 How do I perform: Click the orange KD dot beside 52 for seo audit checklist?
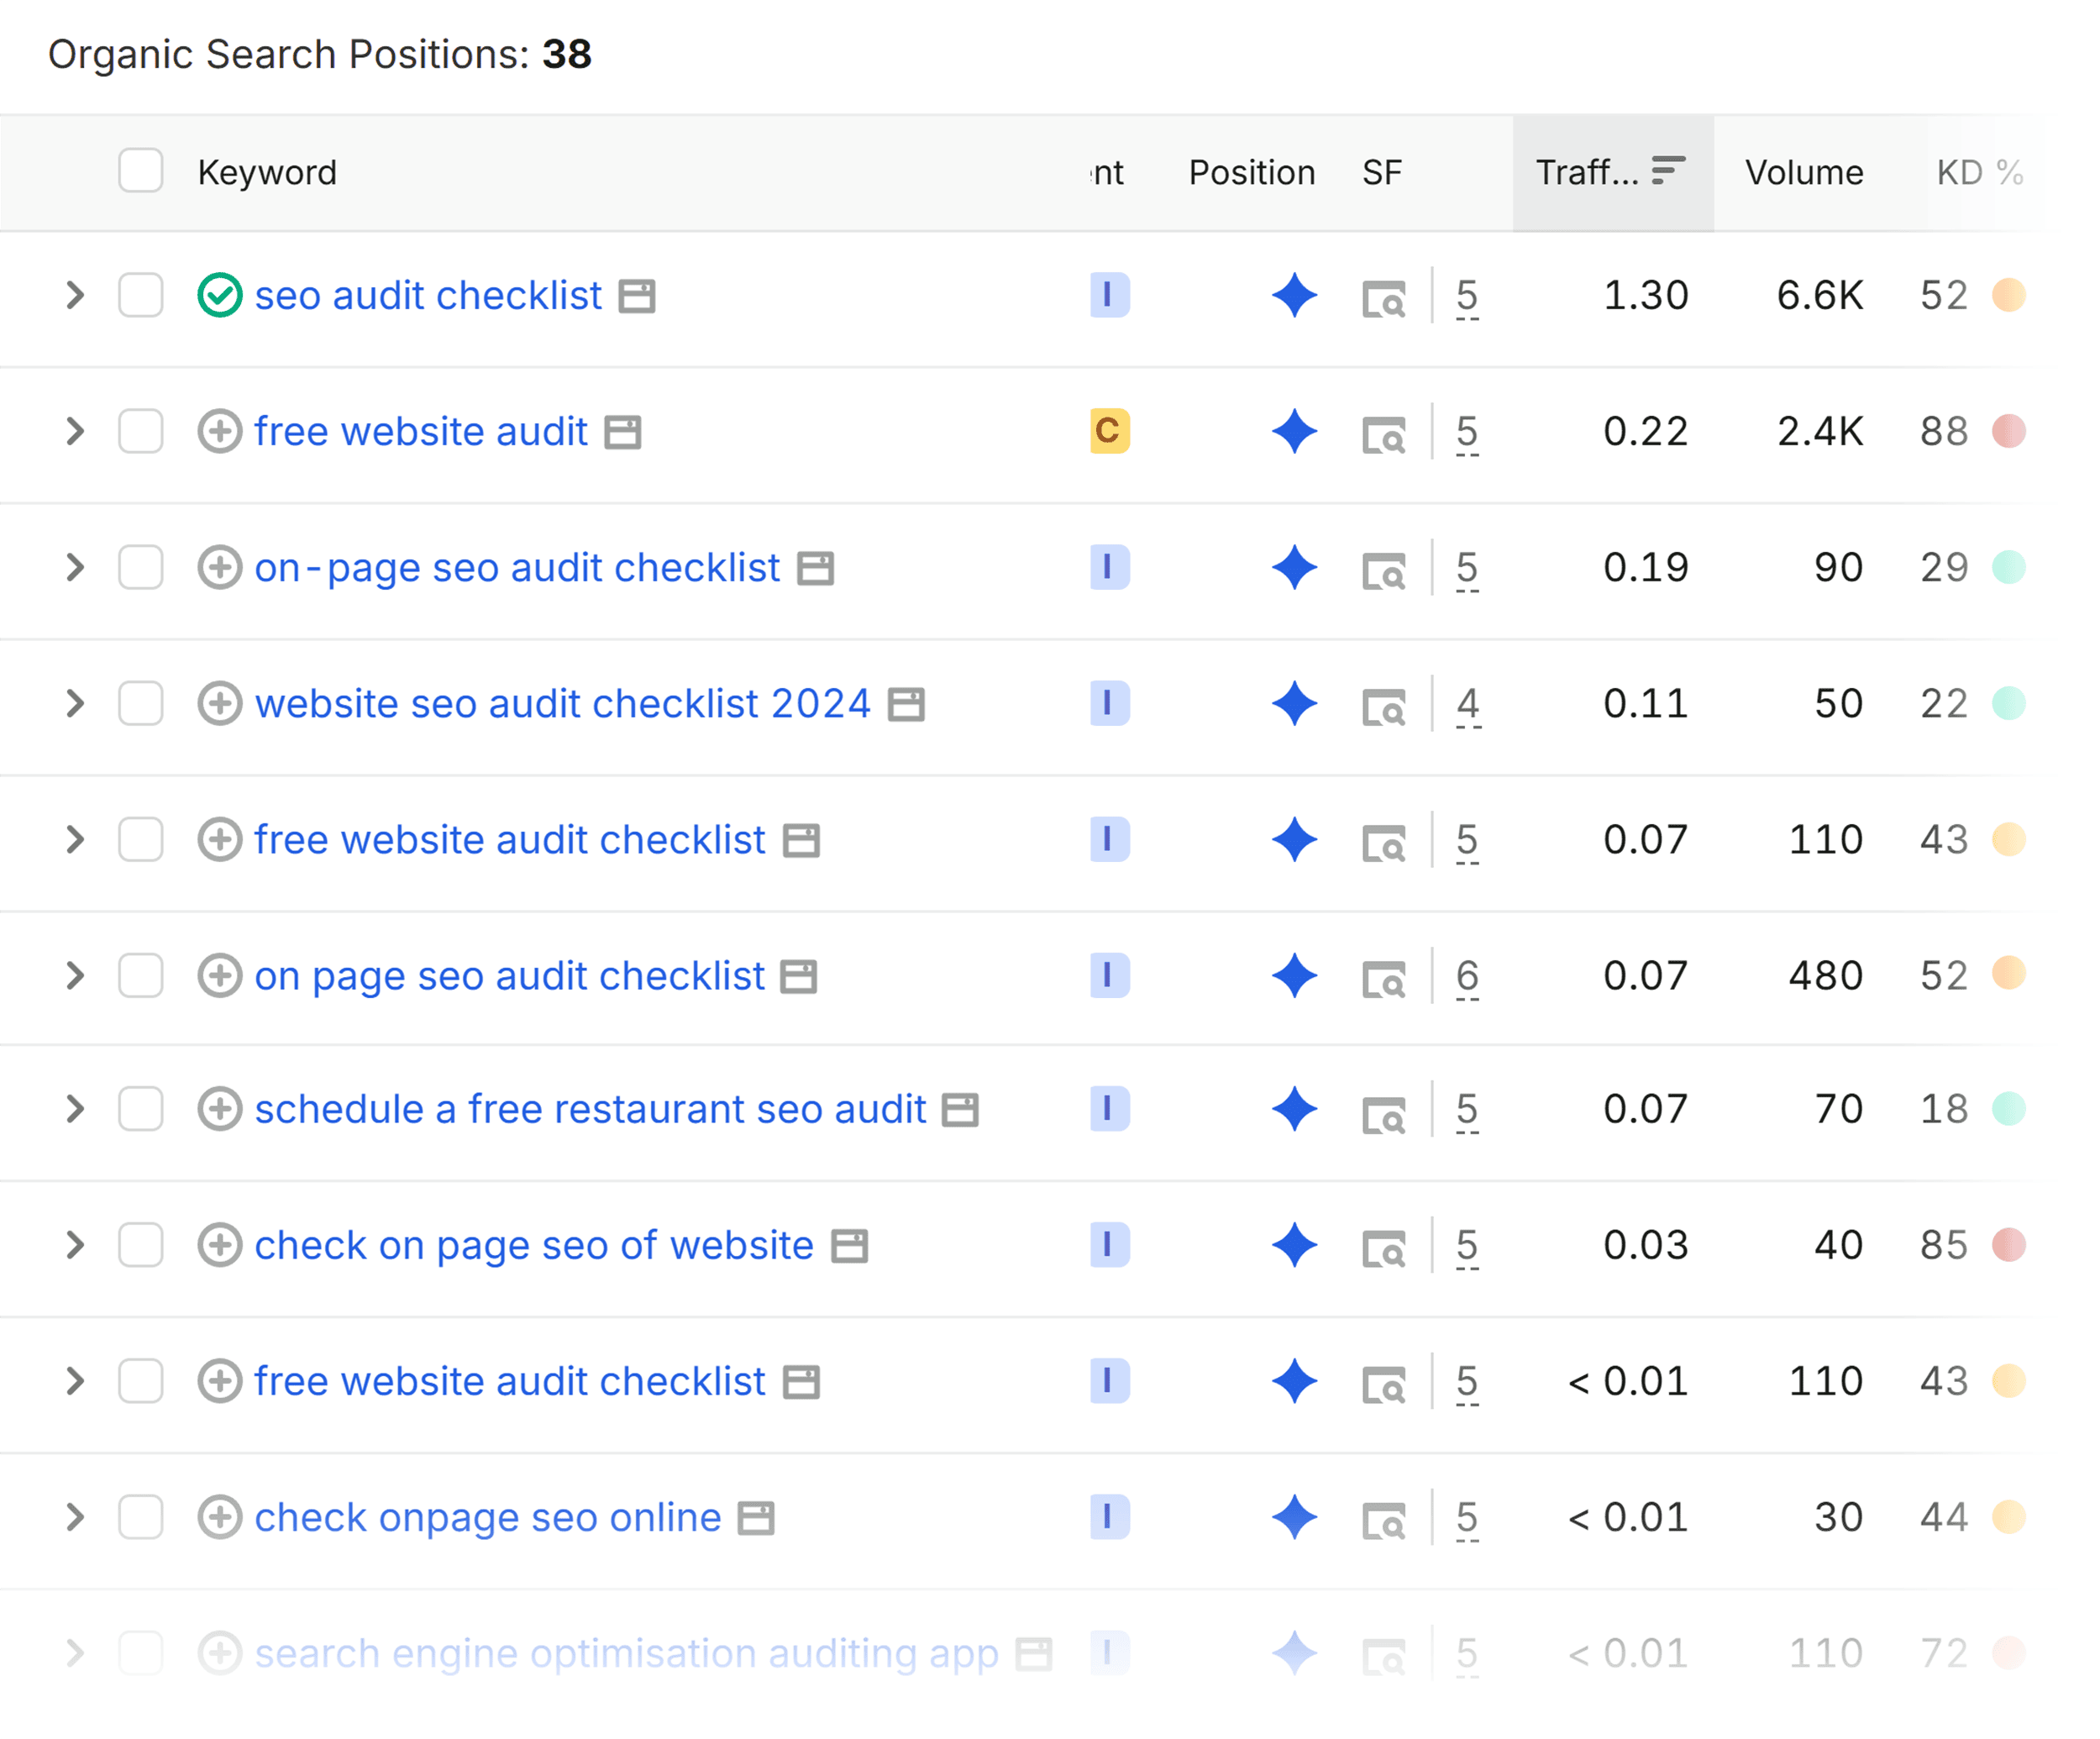tap(2009, 295)
